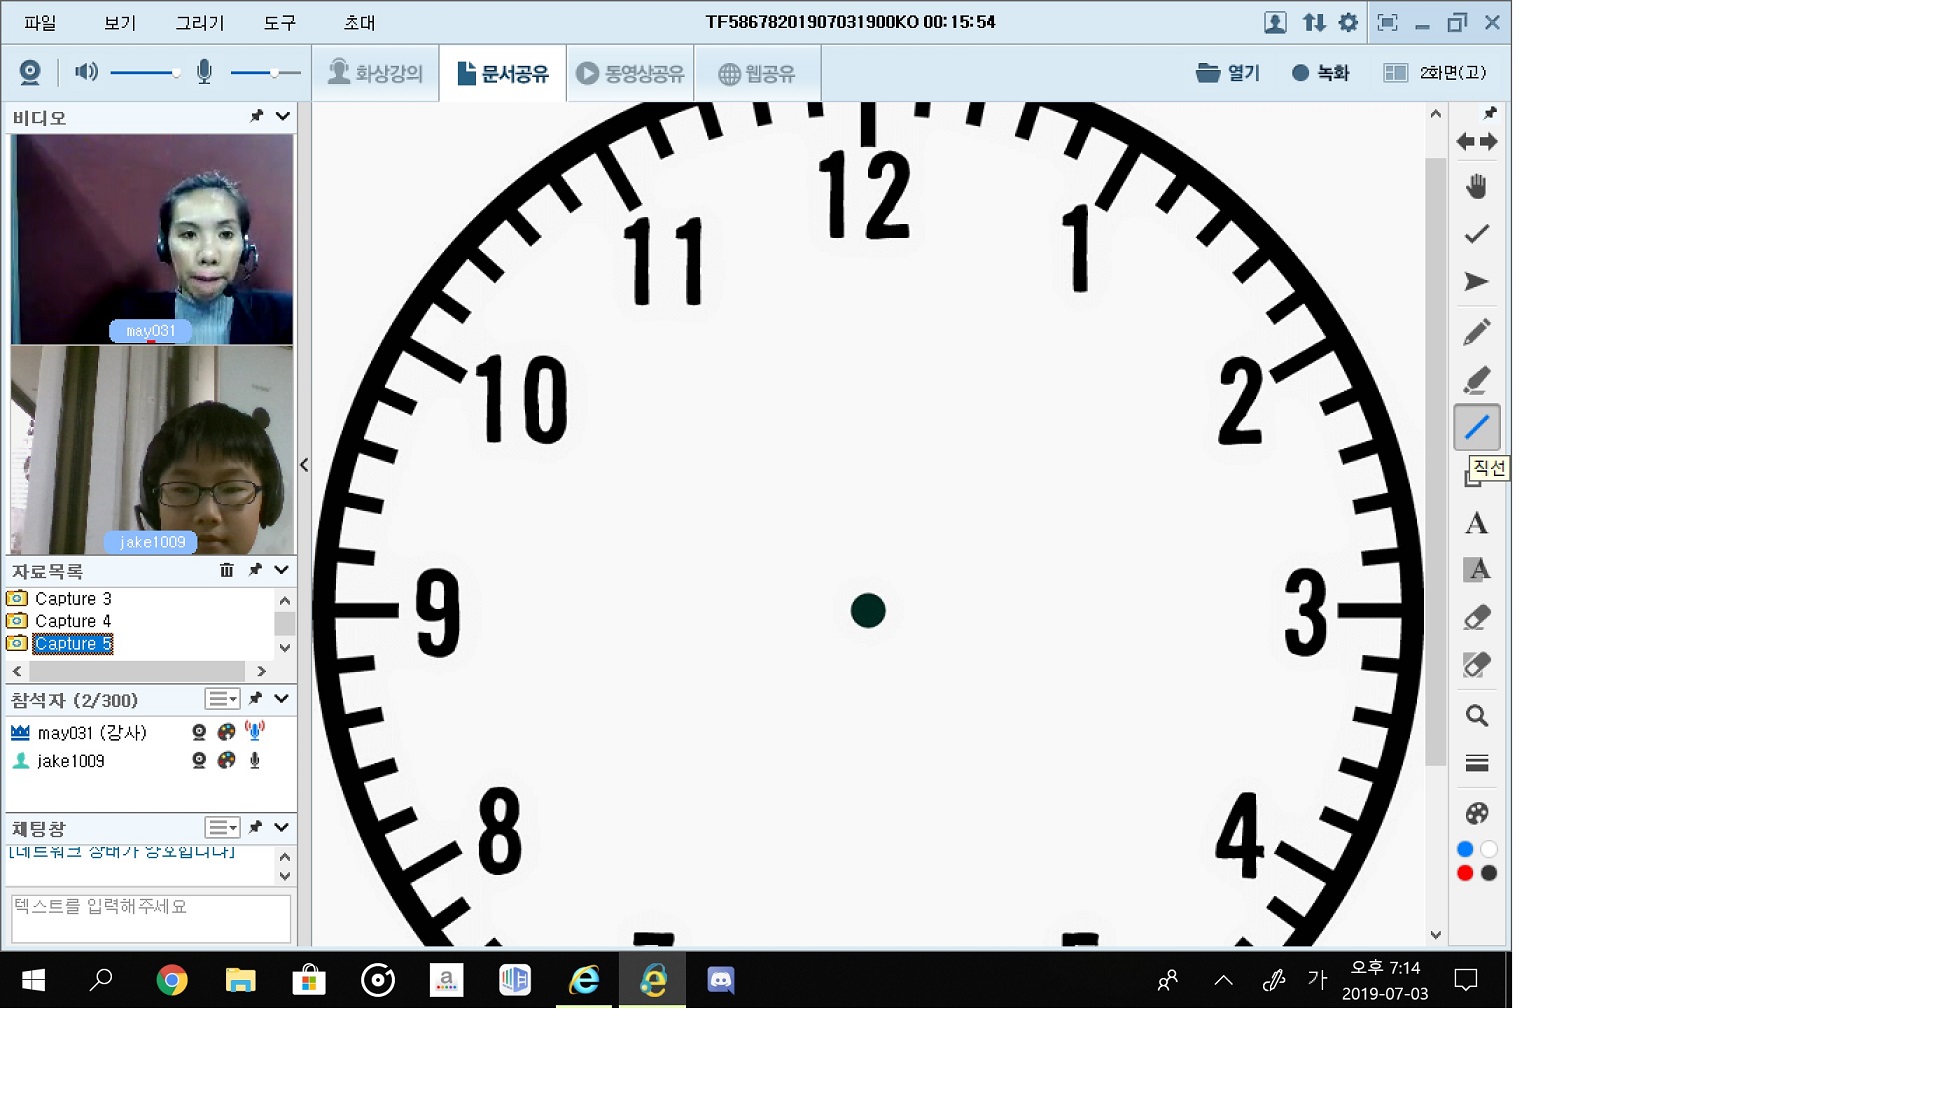Open the line thickness options
Image resolution: width=1942 pixels, height=1099 pixels.
coord(1476,764)
